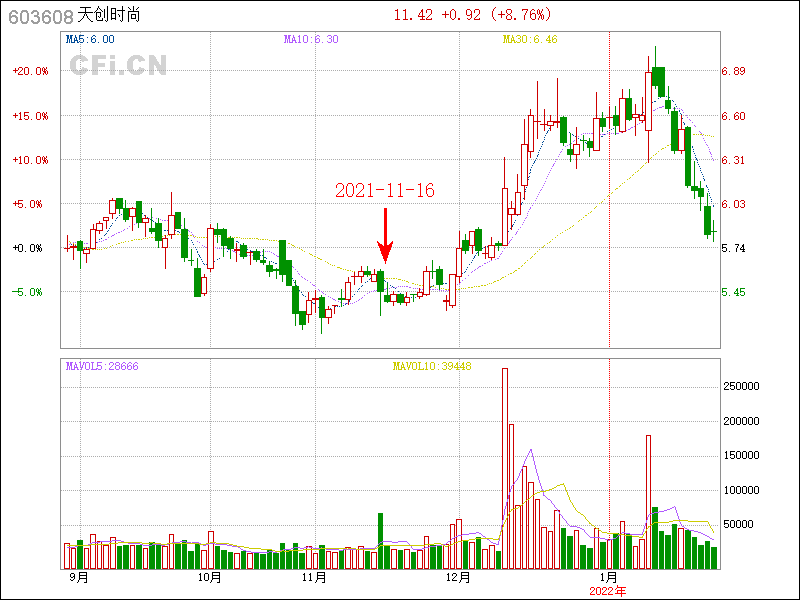Click the 6.60 price axis value
This screenshot has width=800, height=600.
733,116
